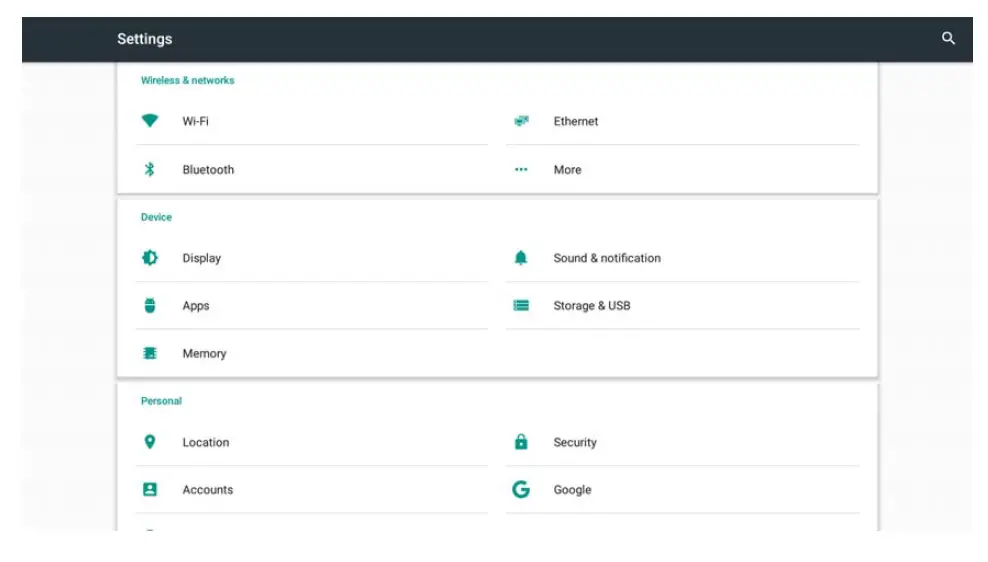Click the Settings title in header
Image resolution: width=988 pixels, height=562 pixels.
(145, 39)
